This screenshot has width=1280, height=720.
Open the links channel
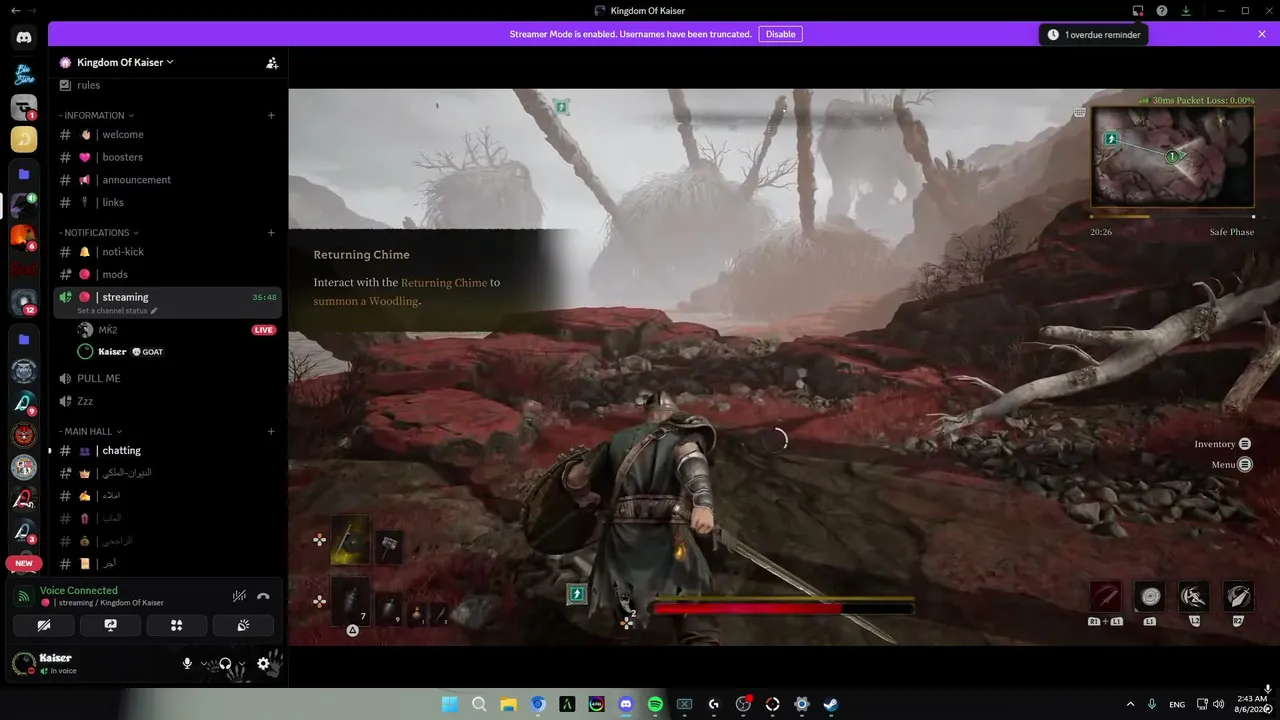tap(167, 203)
